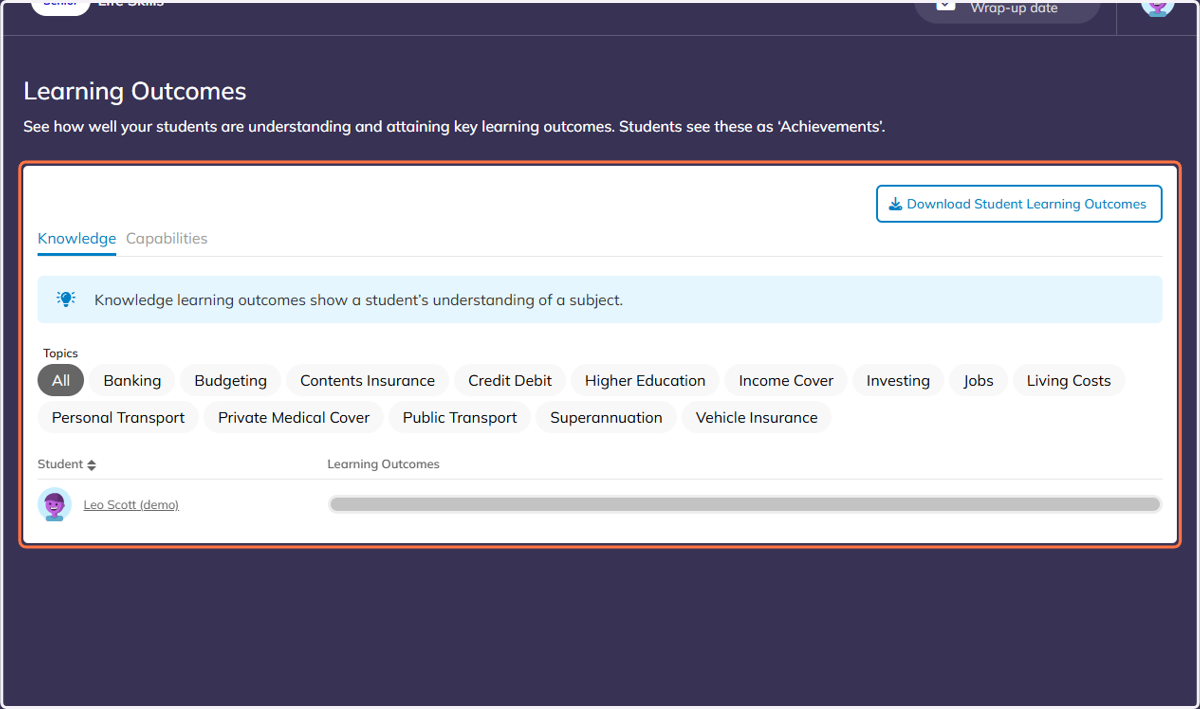Viewport: 1200px width, 709px height.
Task: Filter by Banking topic
Action: click(132, 381)
